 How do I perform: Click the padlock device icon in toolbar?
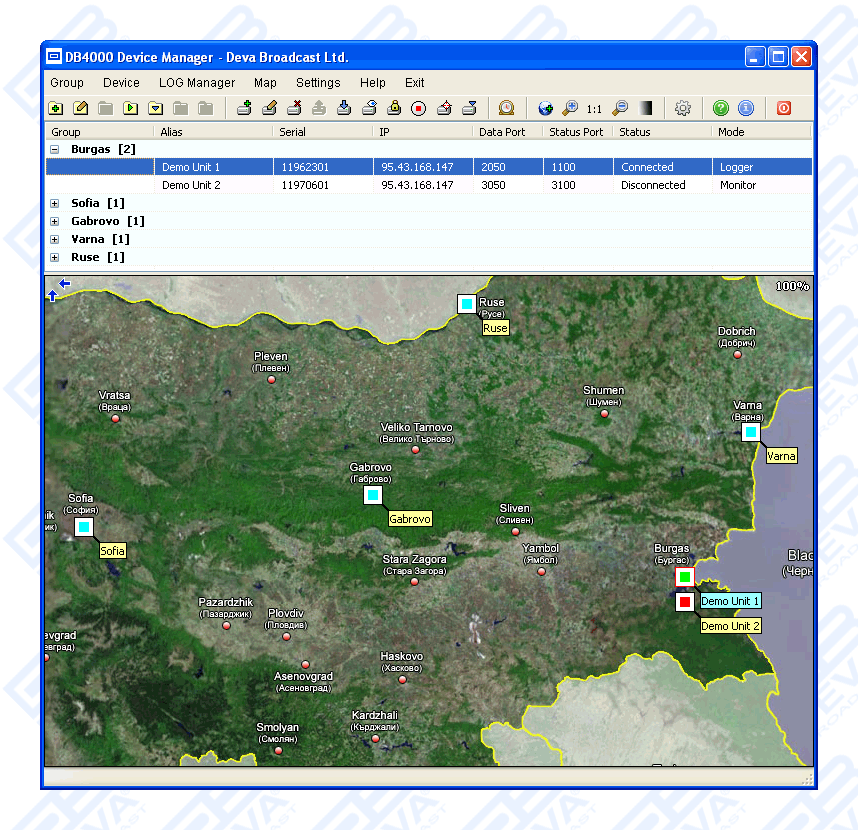[x=394, y=108]
